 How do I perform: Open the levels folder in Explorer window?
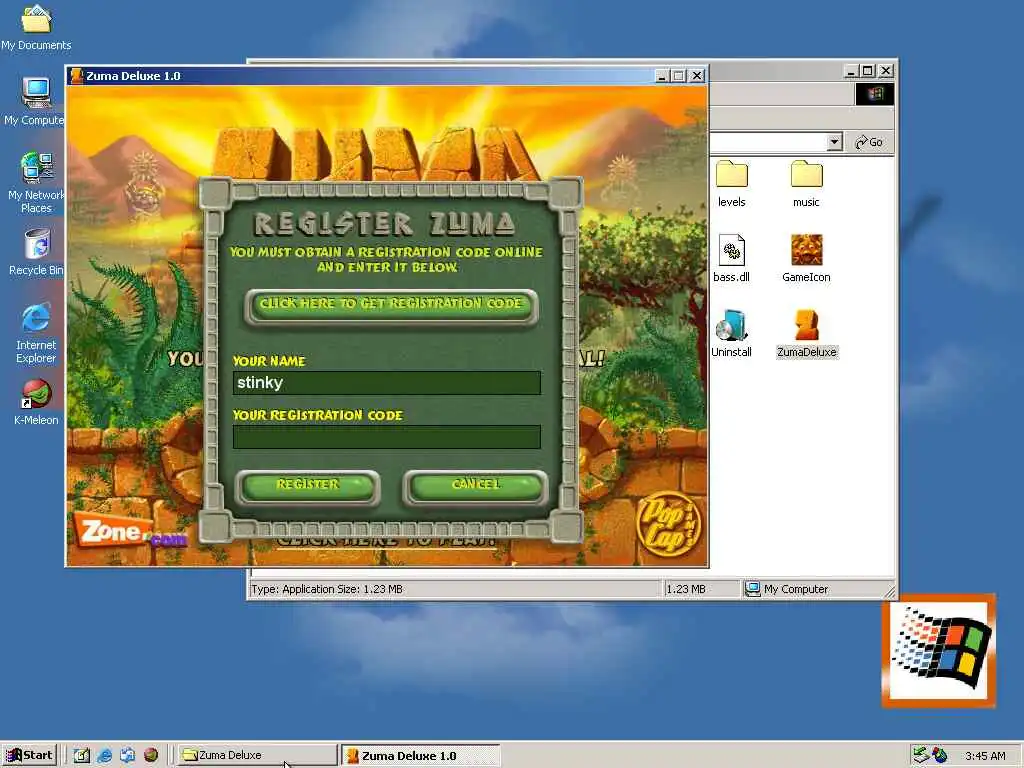click(731, 184)
